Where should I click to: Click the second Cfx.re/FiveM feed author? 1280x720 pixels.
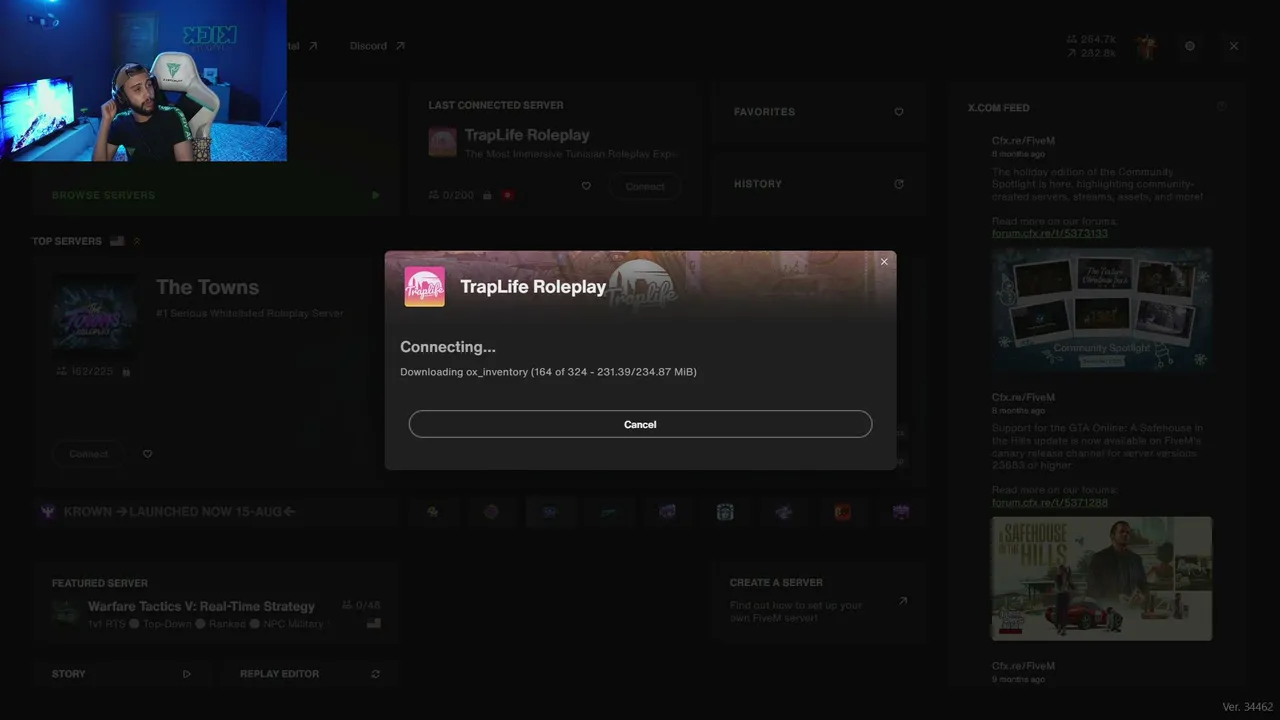[1023, 397]
